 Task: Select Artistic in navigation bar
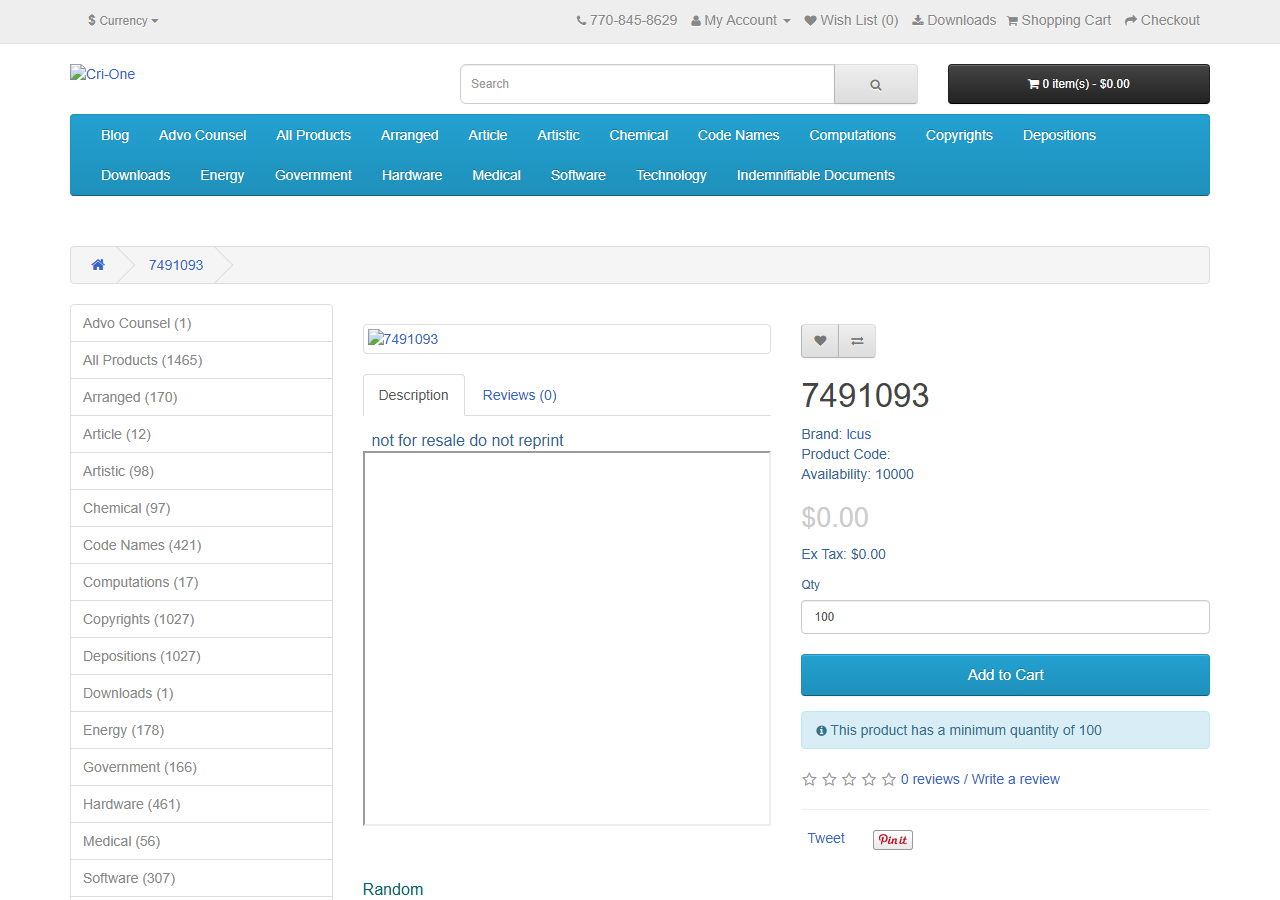click(x=558, y=135)
